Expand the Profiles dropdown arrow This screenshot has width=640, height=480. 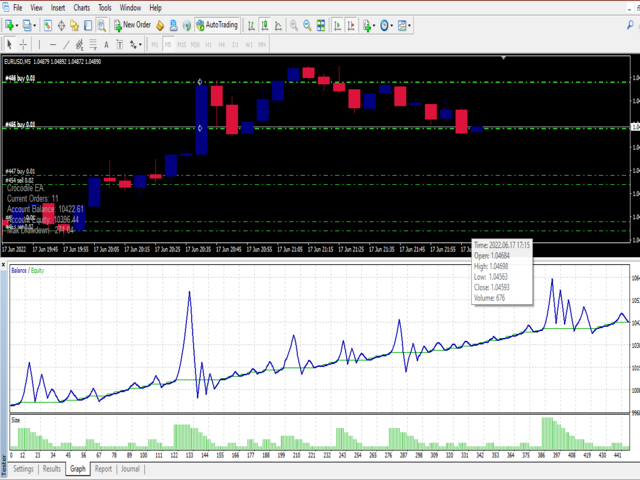34,26
